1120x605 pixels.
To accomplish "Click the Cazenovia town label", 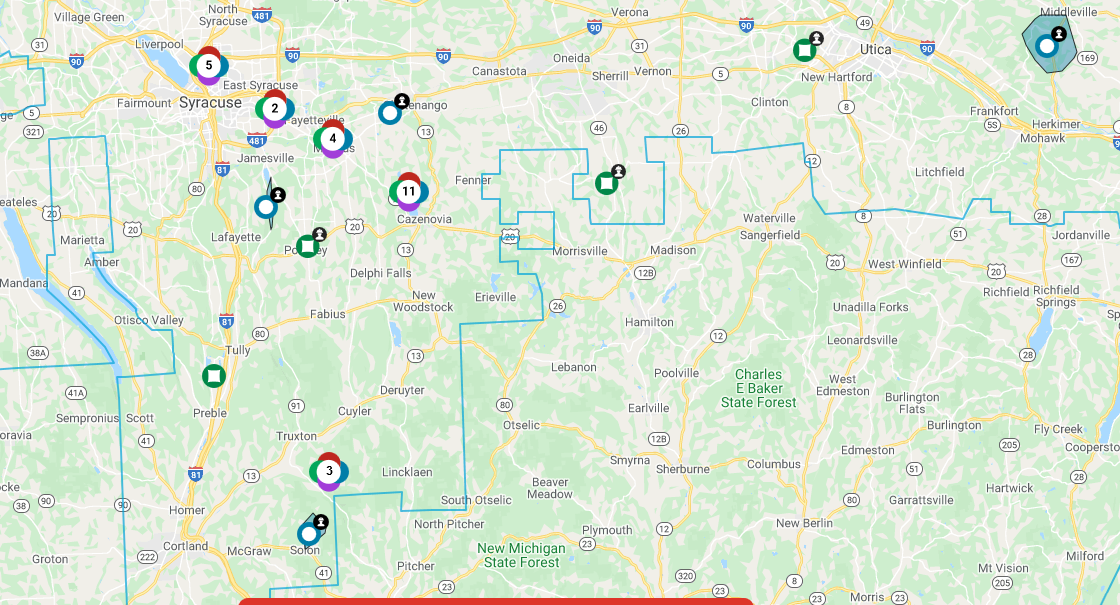I will coord(424,219).
